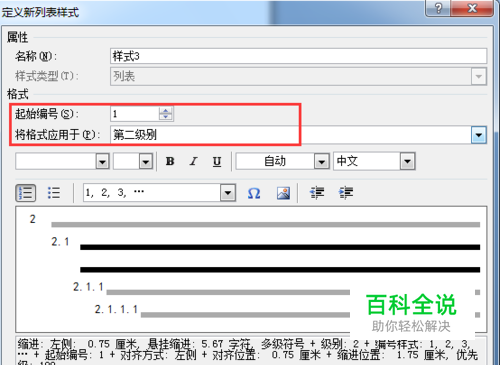Open the 中文 language dropdown
Viewport: 500px width, 365px height.
coord(407,161)
